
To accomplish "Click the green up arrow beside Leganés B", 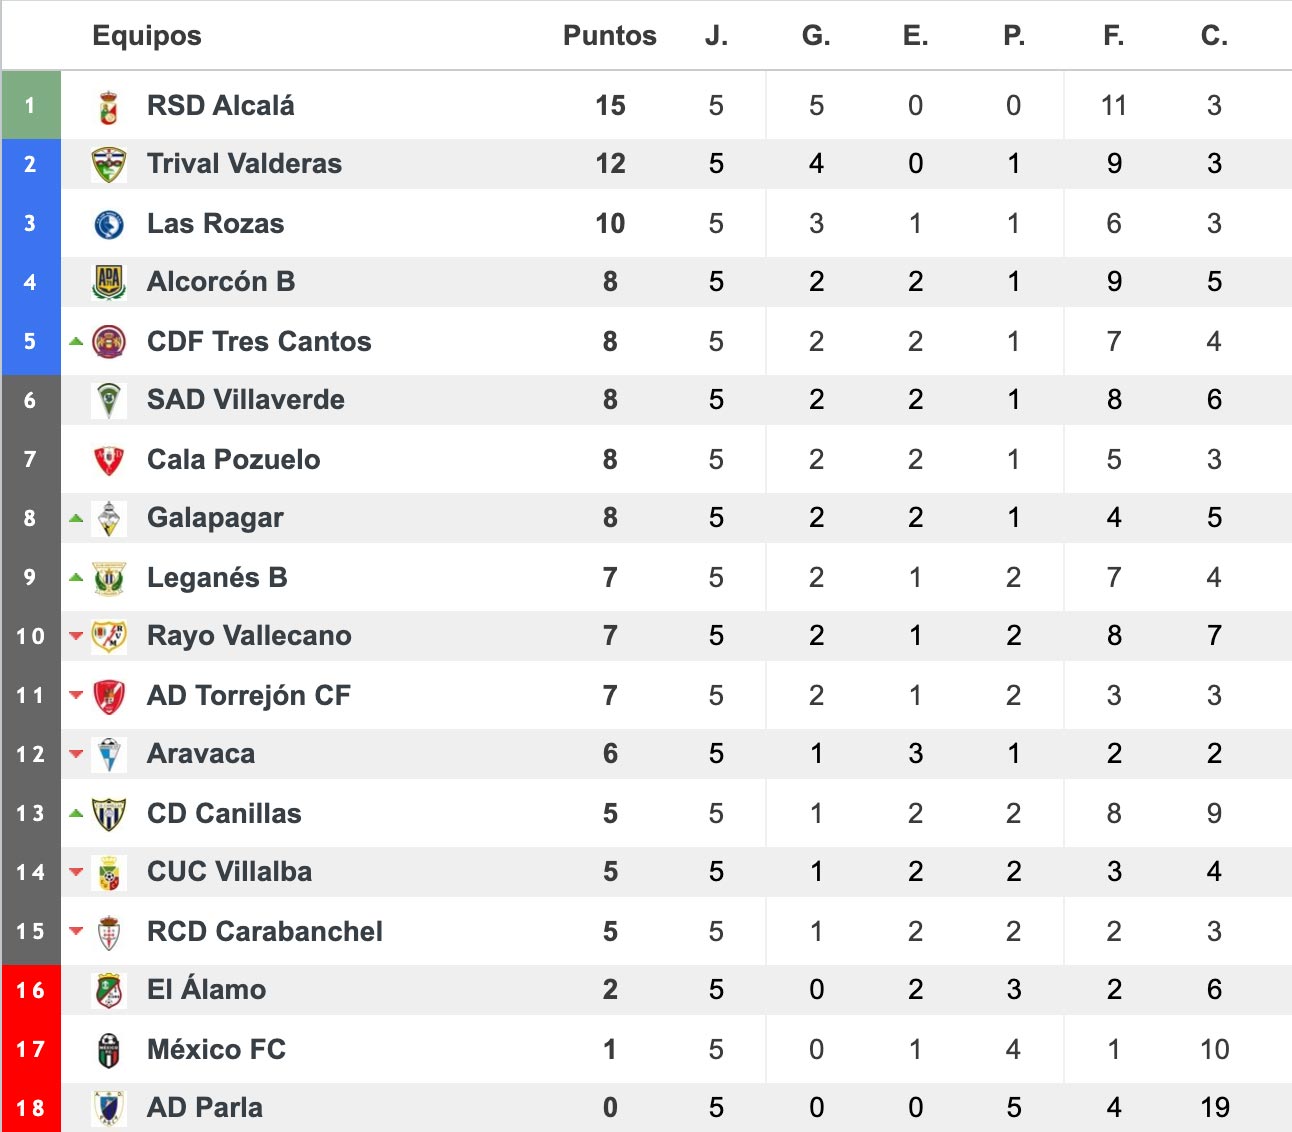I will coord(76,577).
